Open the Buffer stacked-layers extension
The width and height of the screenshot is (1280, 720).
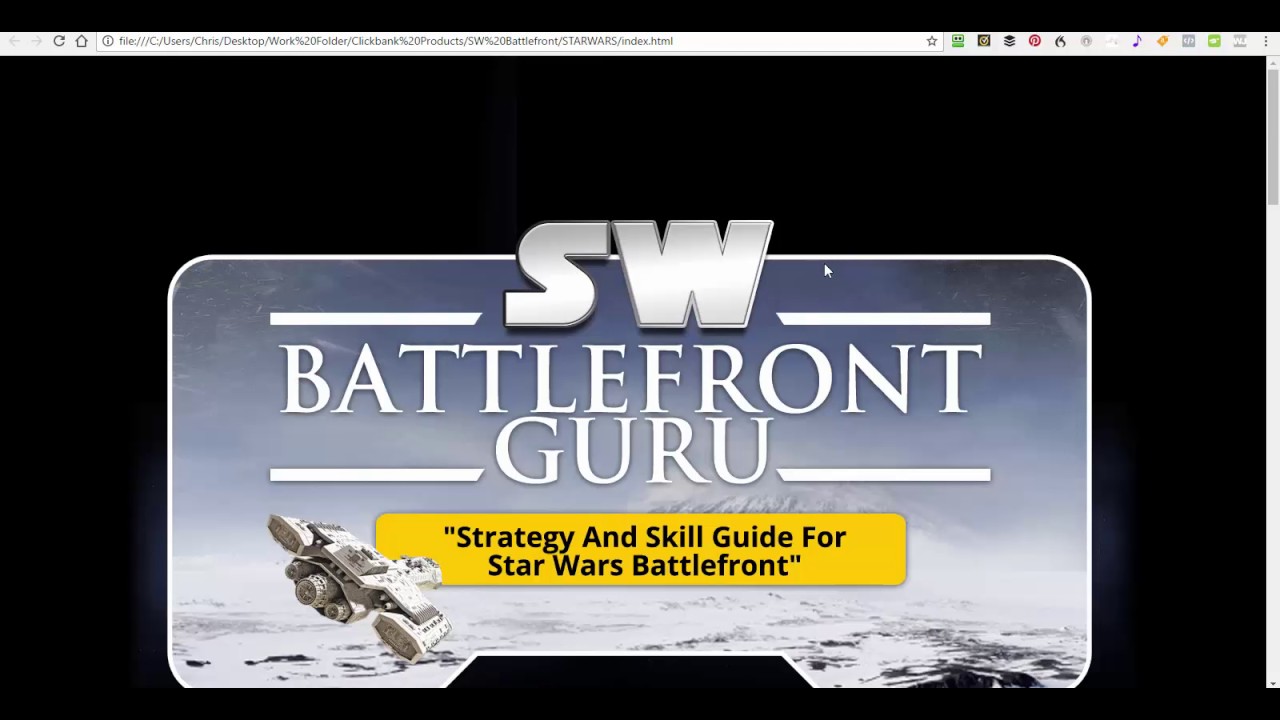tap(1009, 41)
